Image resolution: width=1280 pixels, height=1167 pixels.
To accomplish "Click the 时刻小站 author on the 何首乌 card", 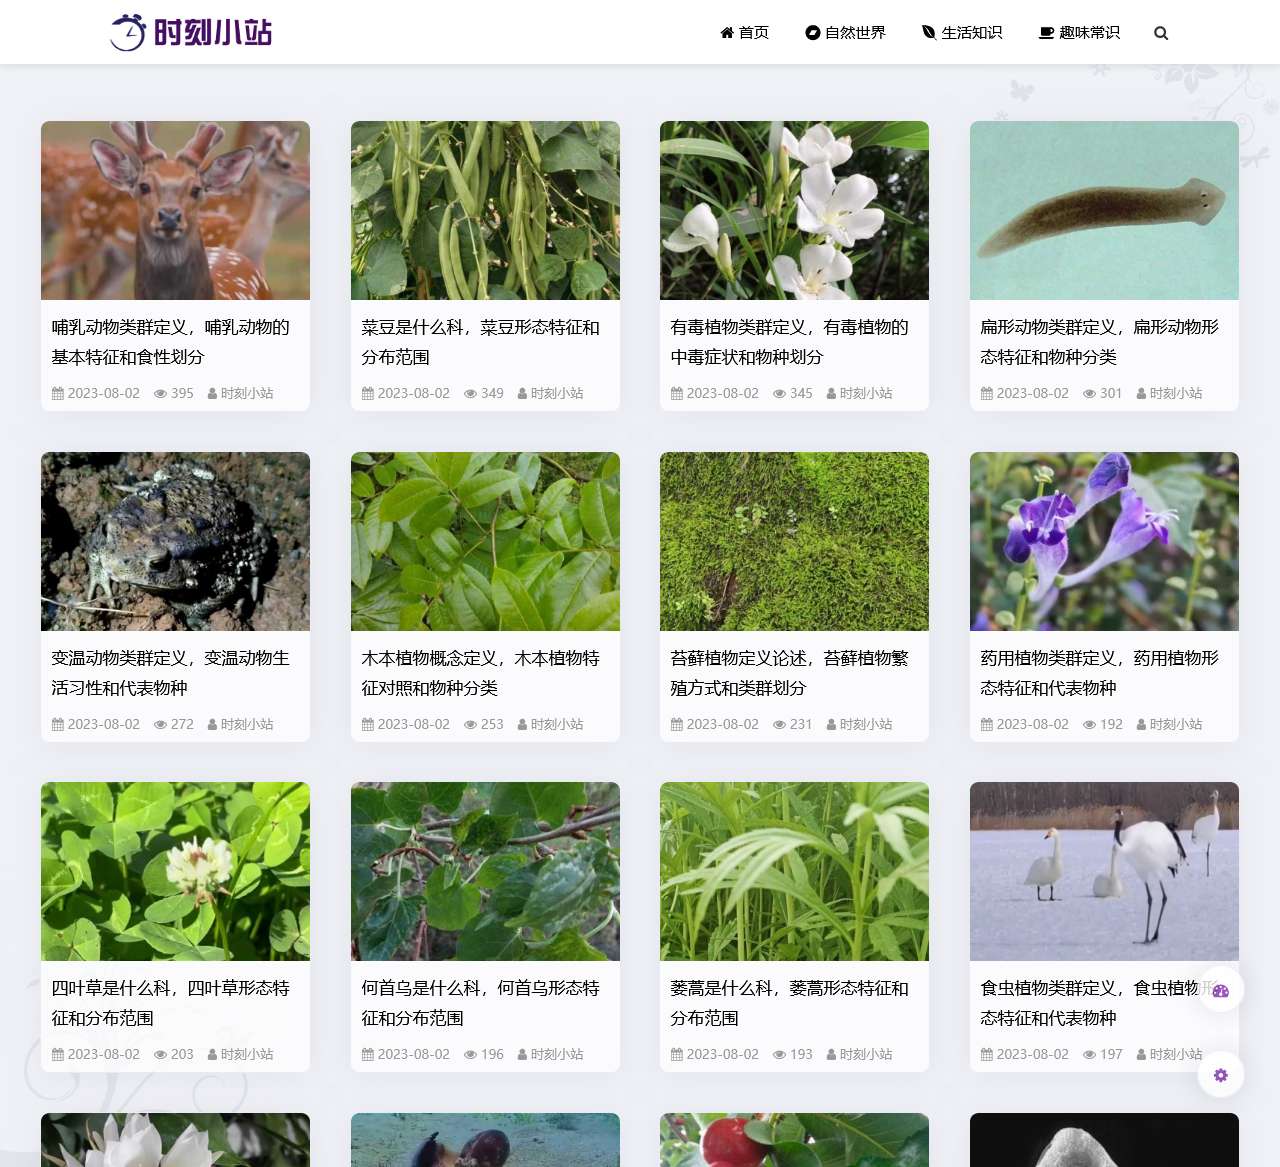I will (557, 1055).
